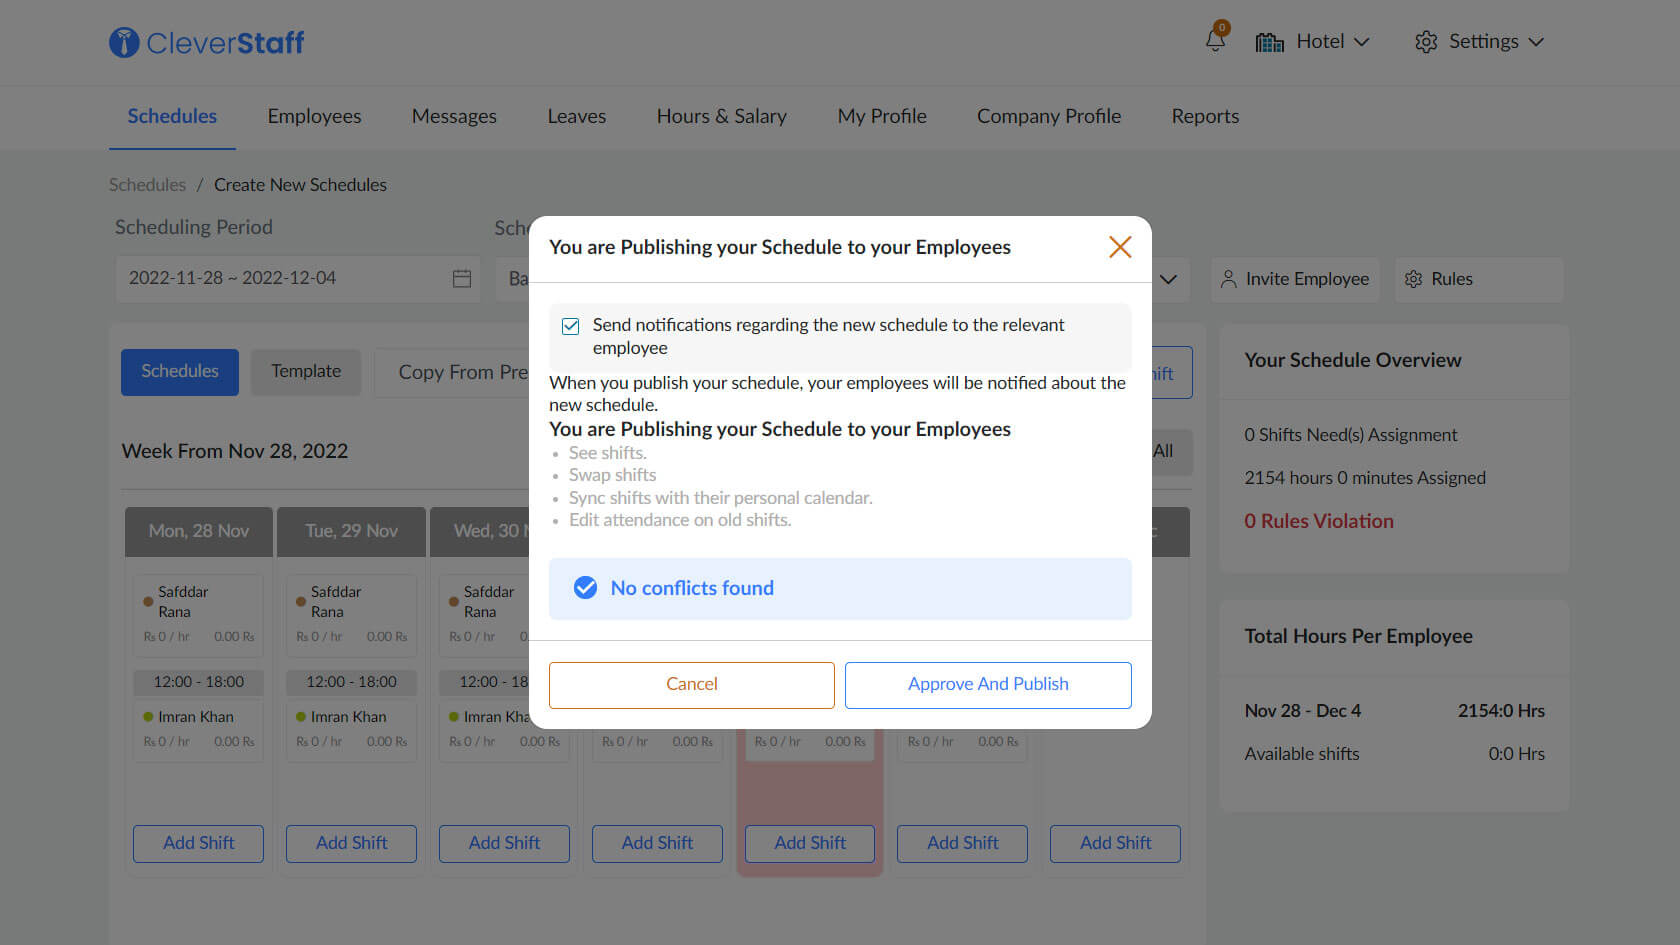Click the Rules gear icon
This screenshot has width=1680, height=945.
(1413, 279)
